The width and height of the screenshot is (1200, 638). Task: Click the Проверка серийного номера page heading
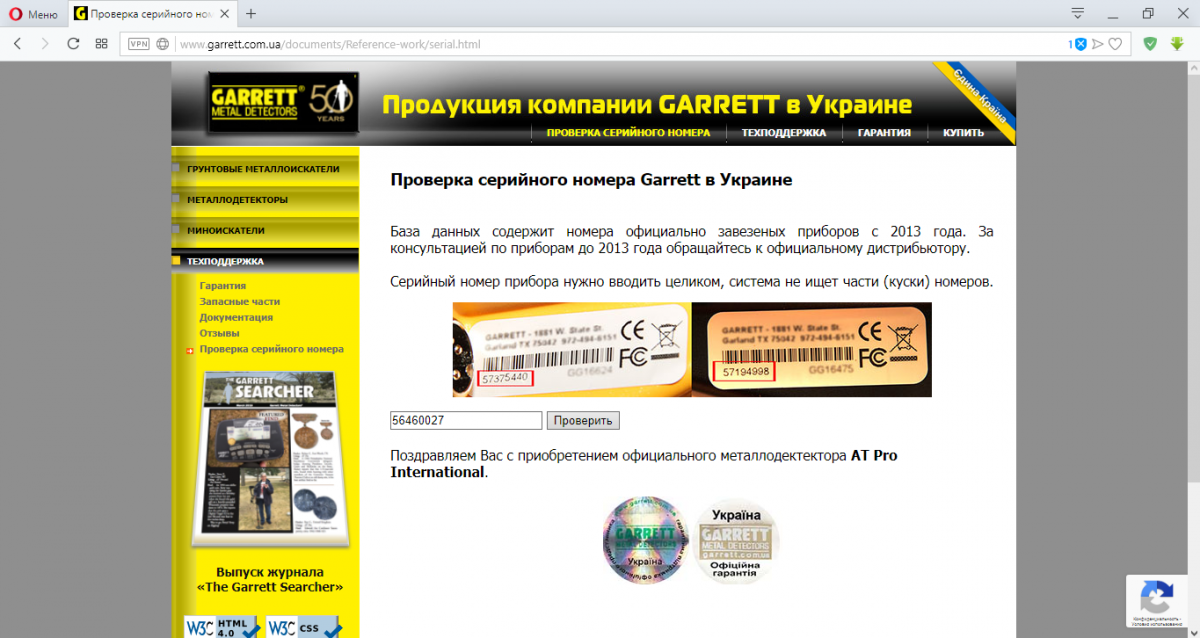click(x=591, y=180)
